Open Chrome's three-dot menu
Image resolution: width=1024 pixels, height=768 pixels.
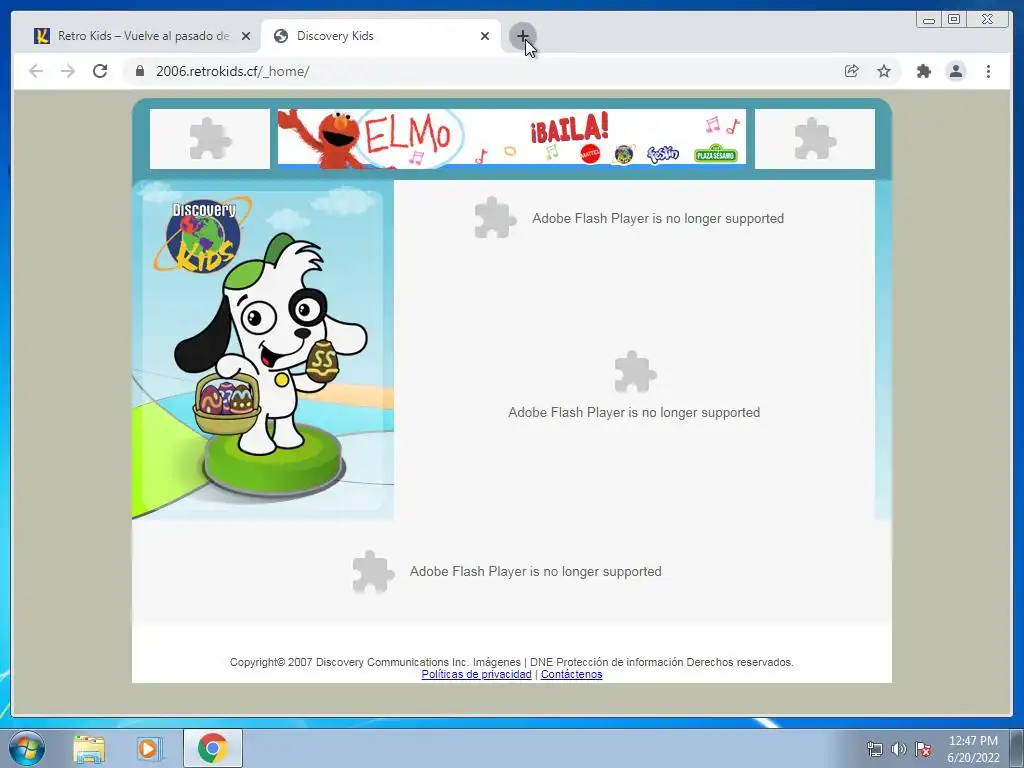coord(988,71)
